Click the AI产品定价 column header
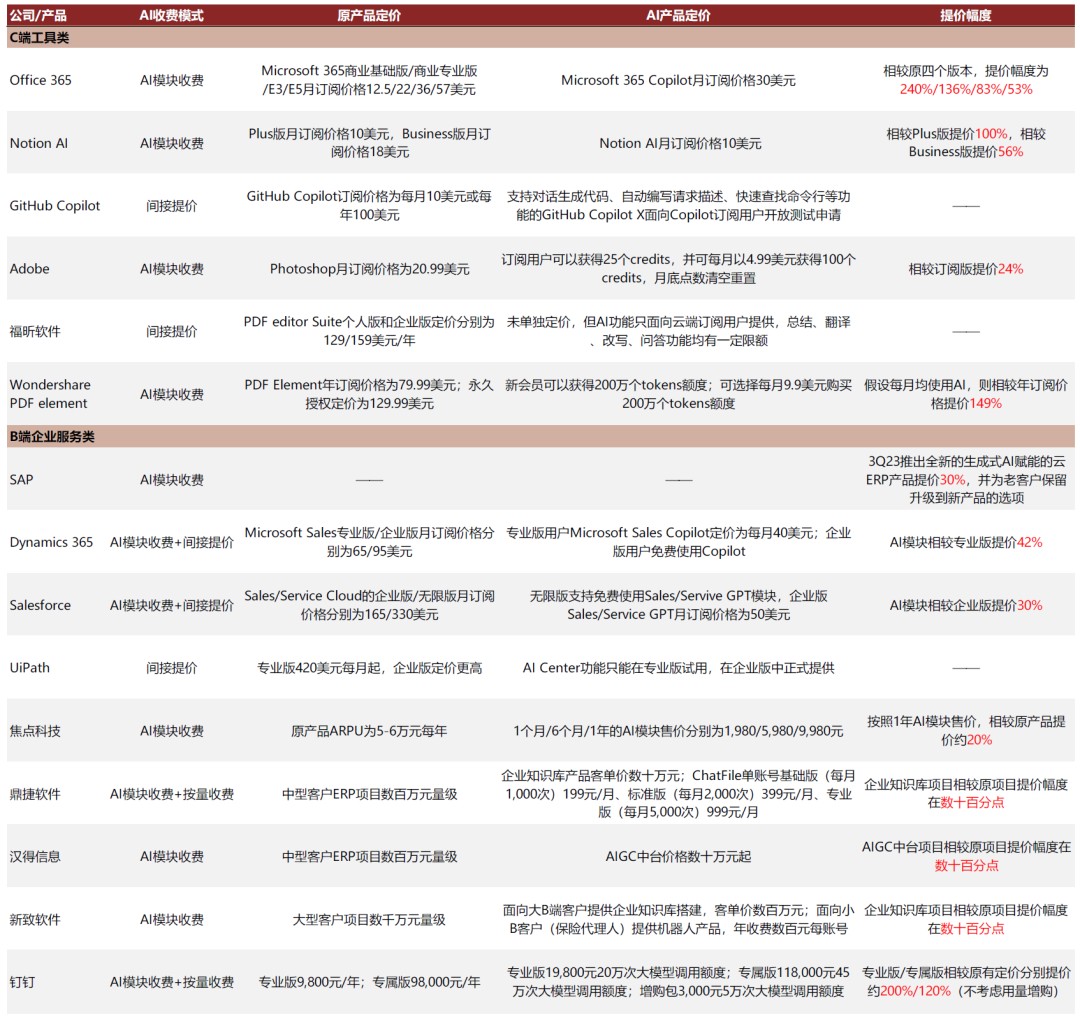Screen dimensions: 1080x1019 coord(678,15)
